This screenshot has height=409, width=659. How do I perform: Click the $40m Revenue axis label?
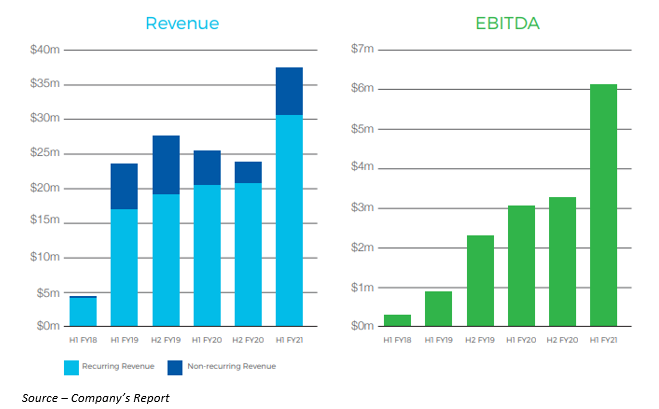[44, 48]
